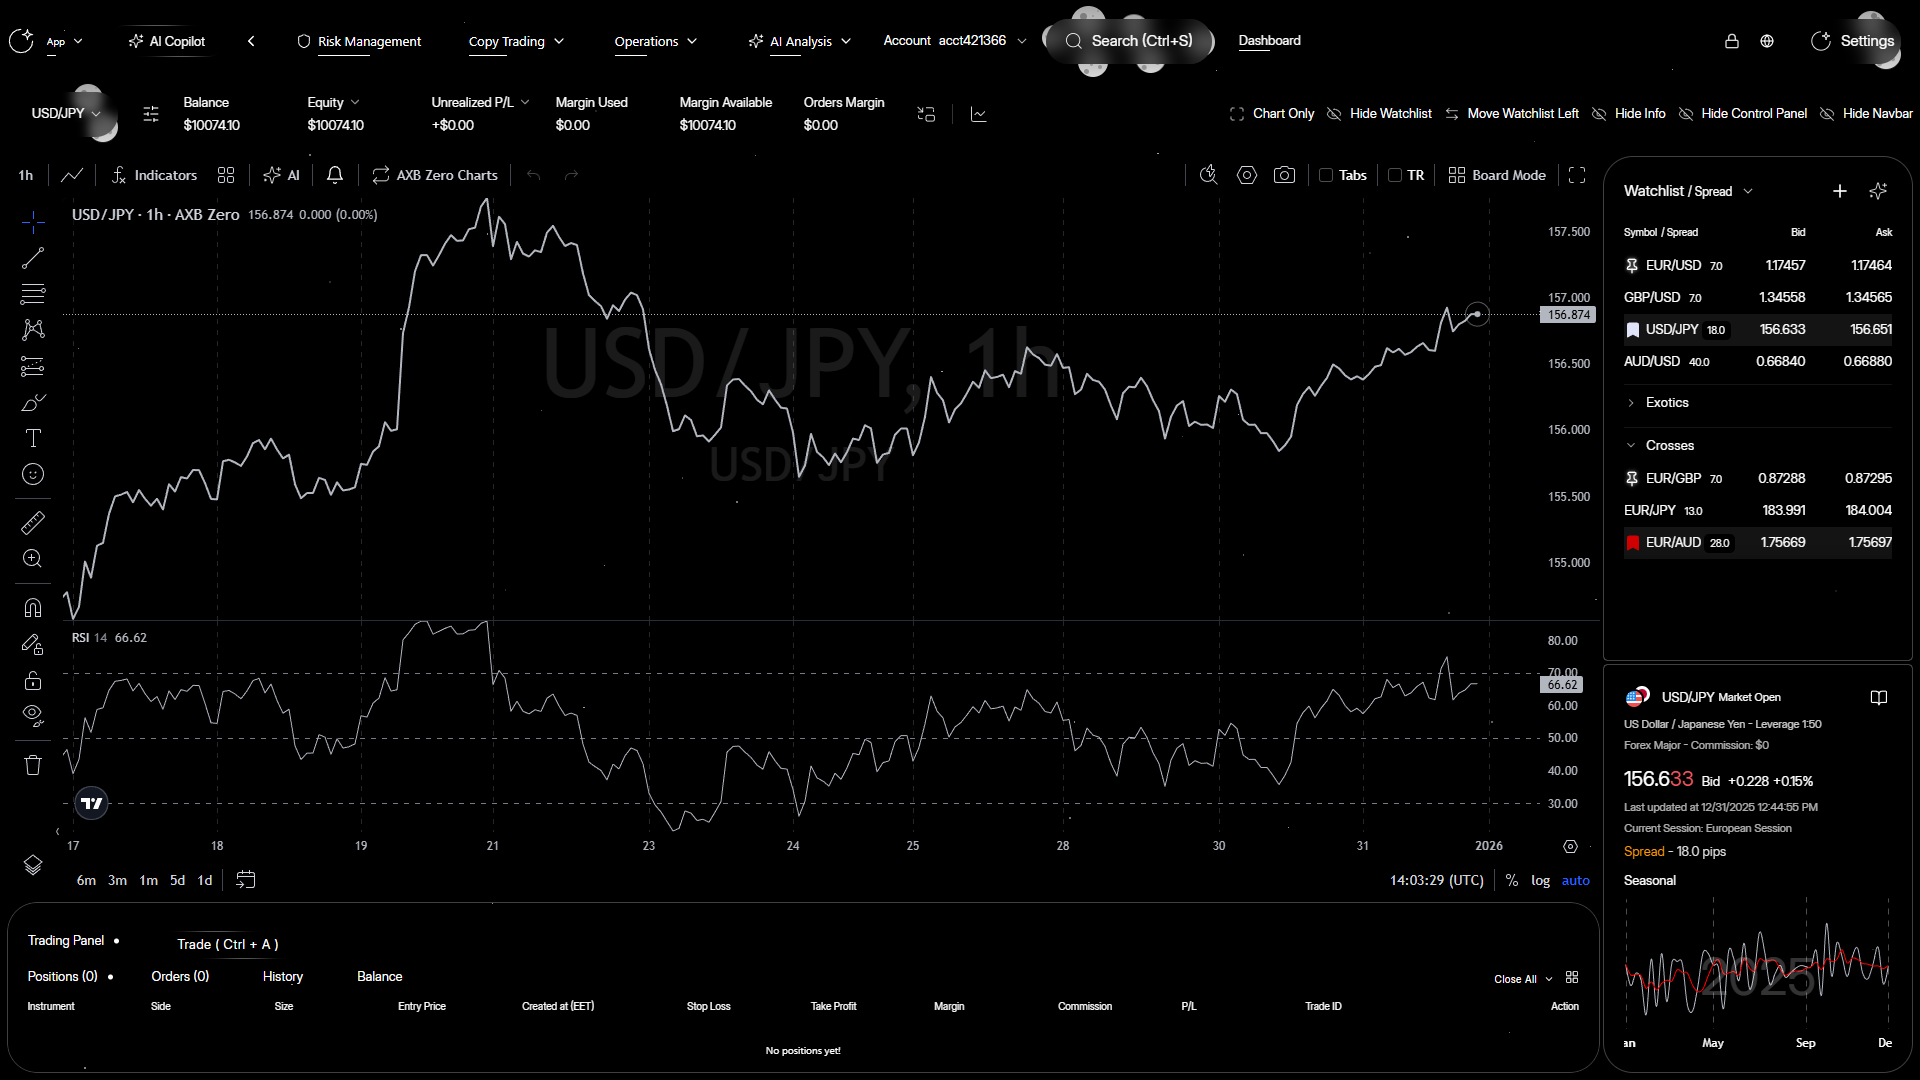Enable the Tabs checkbox
1920x1080 pixels.
(1326, 175)
